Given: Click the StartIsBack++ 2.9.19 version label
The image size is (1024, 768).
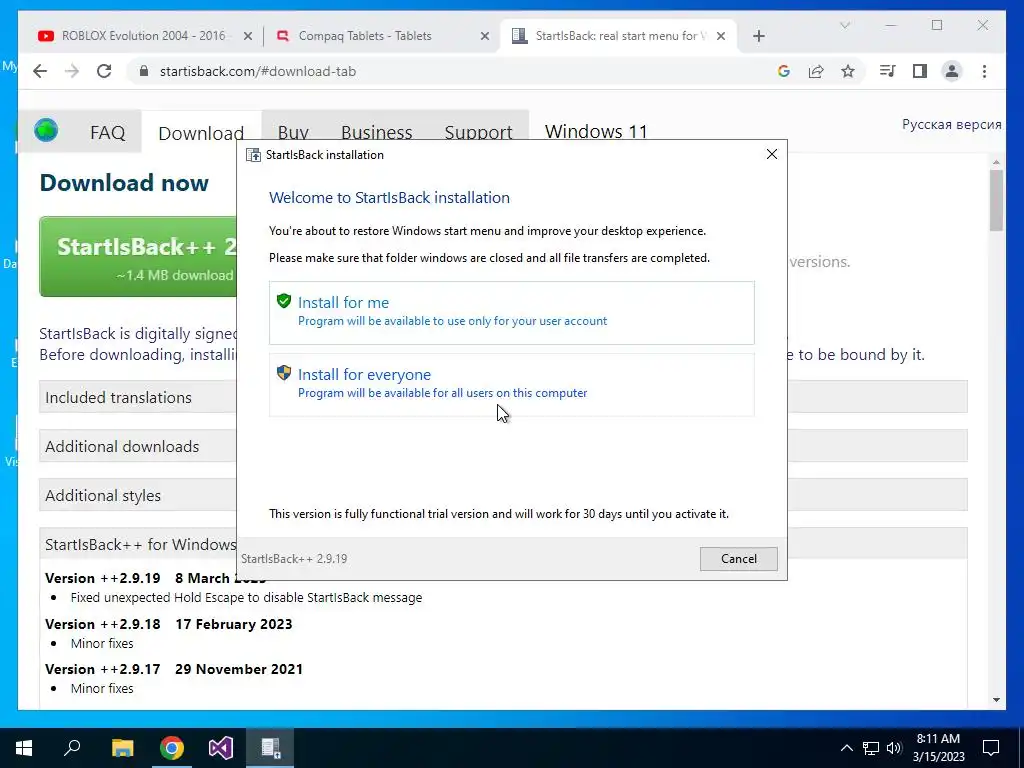Looking at the screenshot, I should [294, 558].
